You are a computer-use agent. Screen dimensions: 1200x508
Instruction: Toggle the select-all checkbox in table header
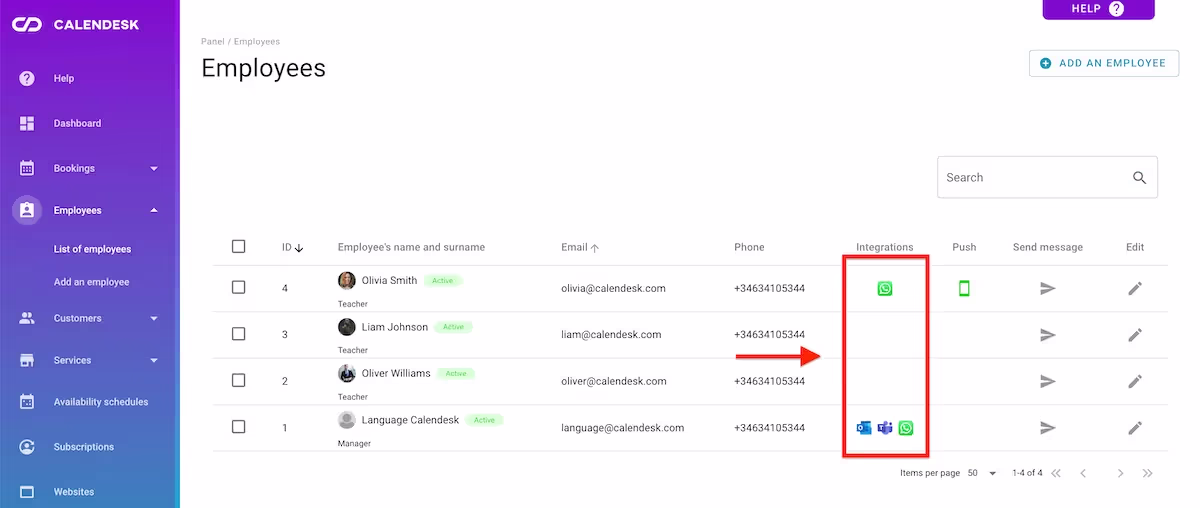[x=238, y=246]
